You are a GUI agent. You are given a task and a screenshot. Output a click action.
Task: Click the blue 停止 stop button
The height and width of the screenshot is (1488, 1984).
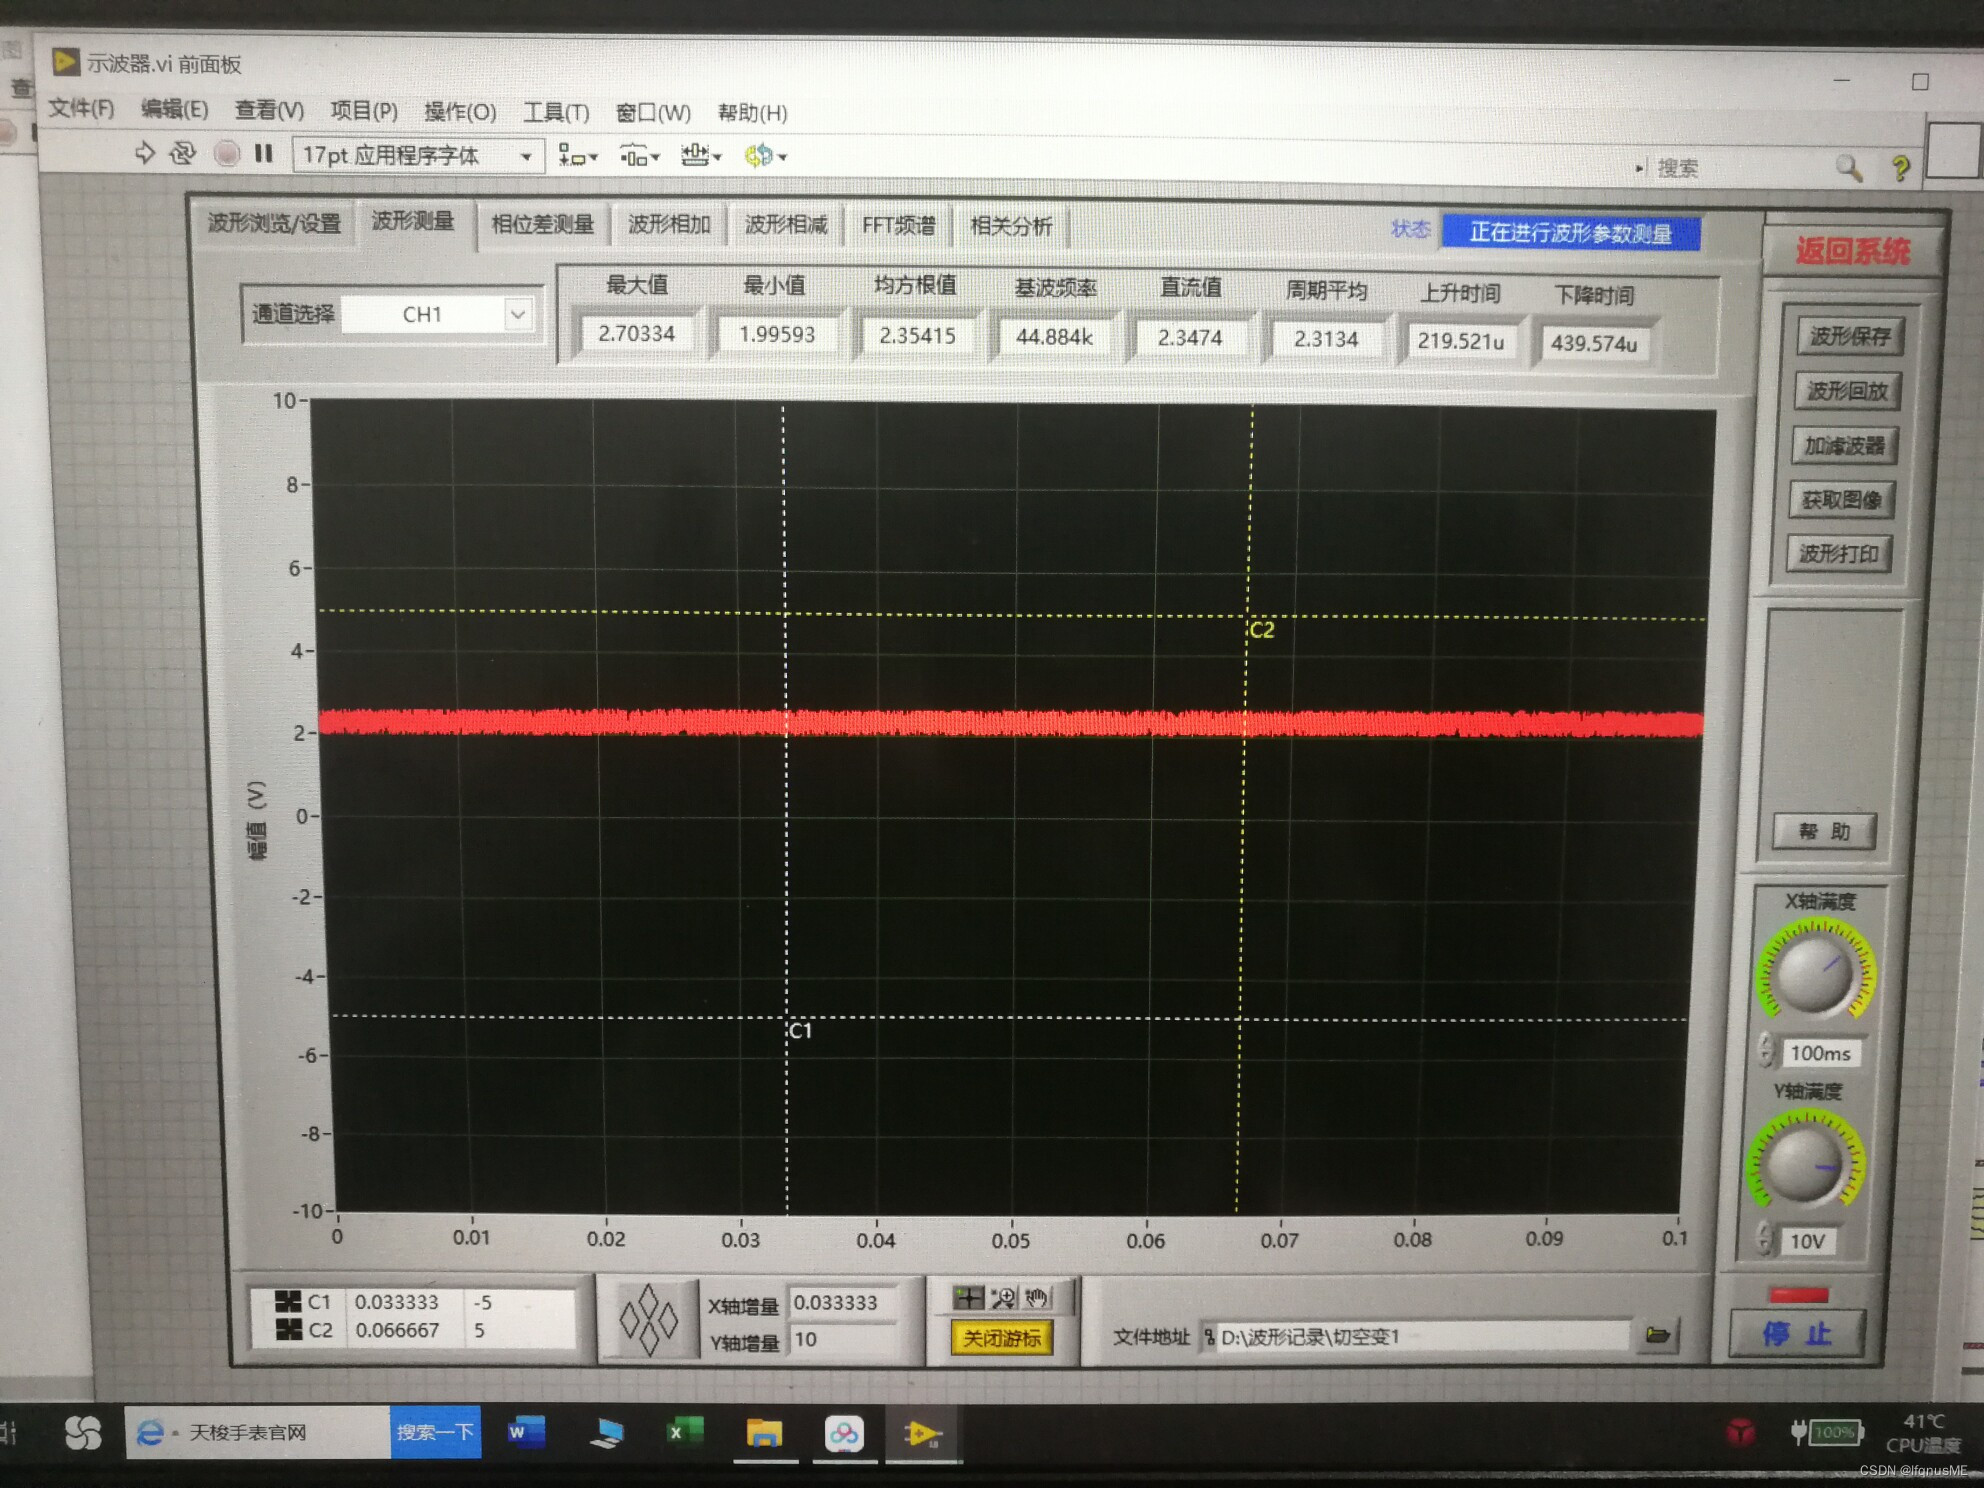[x=1796, y=1334]
